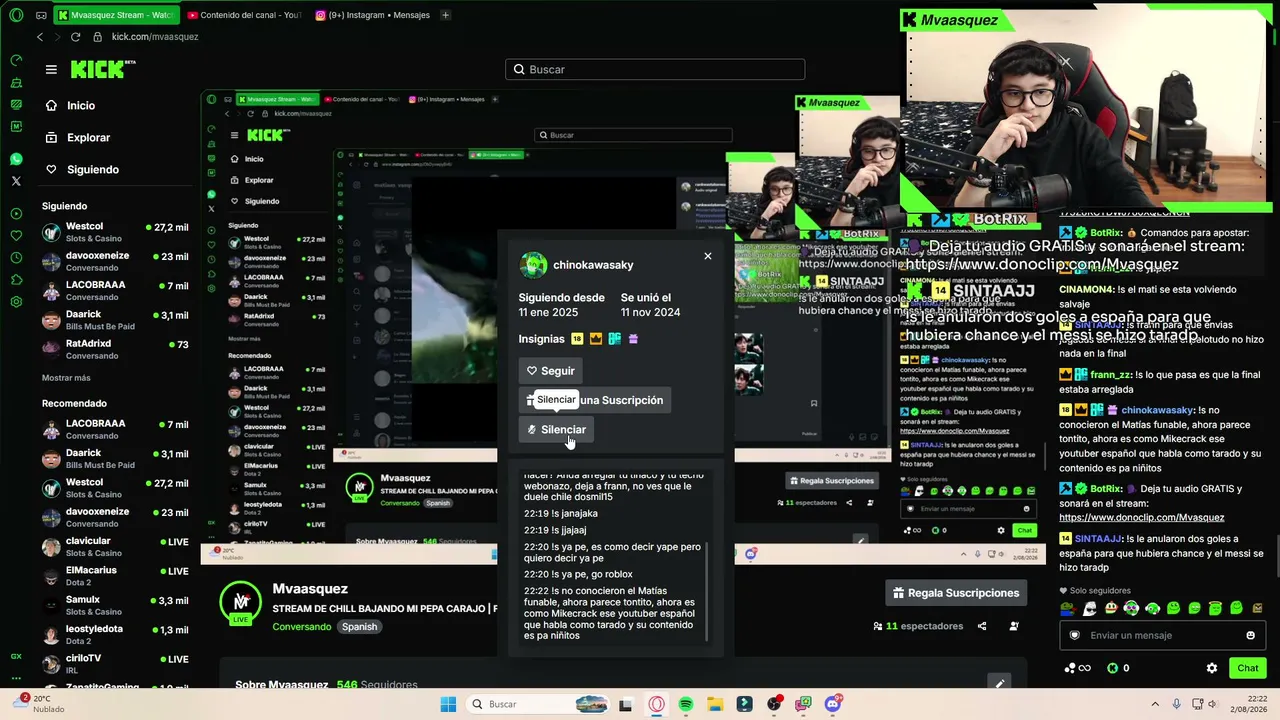Open bookmarks heart icon in Opera's outer sidebar
The width and height of the screenshot is (1280, 720).
[x=16, y=235]
